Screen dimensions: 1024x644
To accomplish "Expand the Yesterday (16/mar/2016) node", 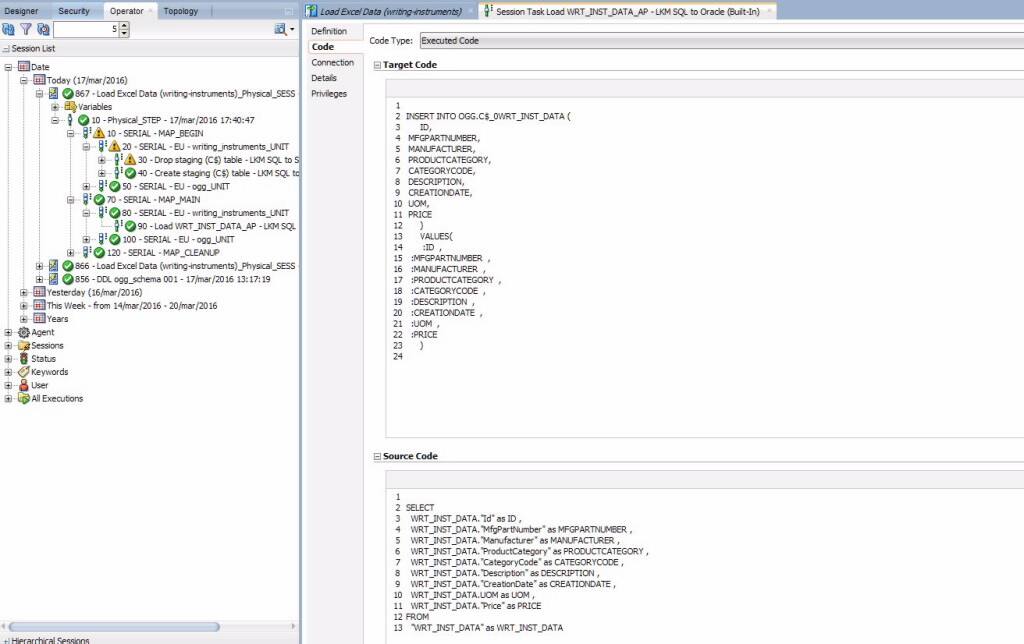I will click(24, 292).
